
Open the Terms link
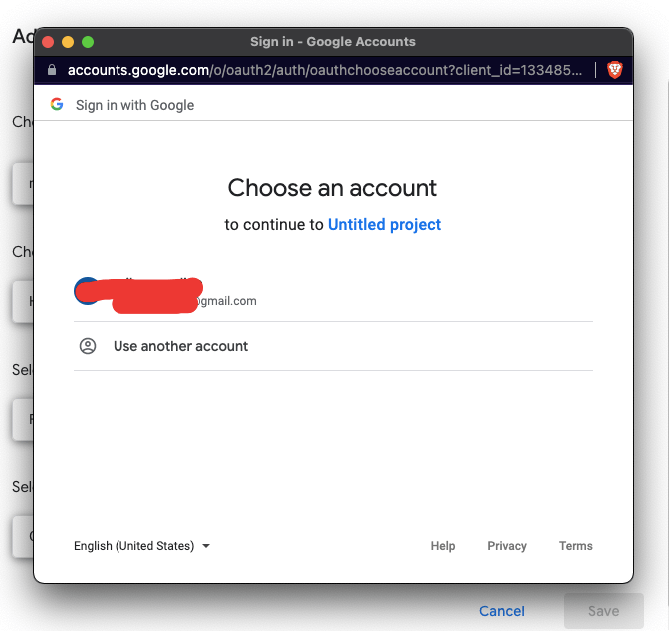[x=576, y=546]
